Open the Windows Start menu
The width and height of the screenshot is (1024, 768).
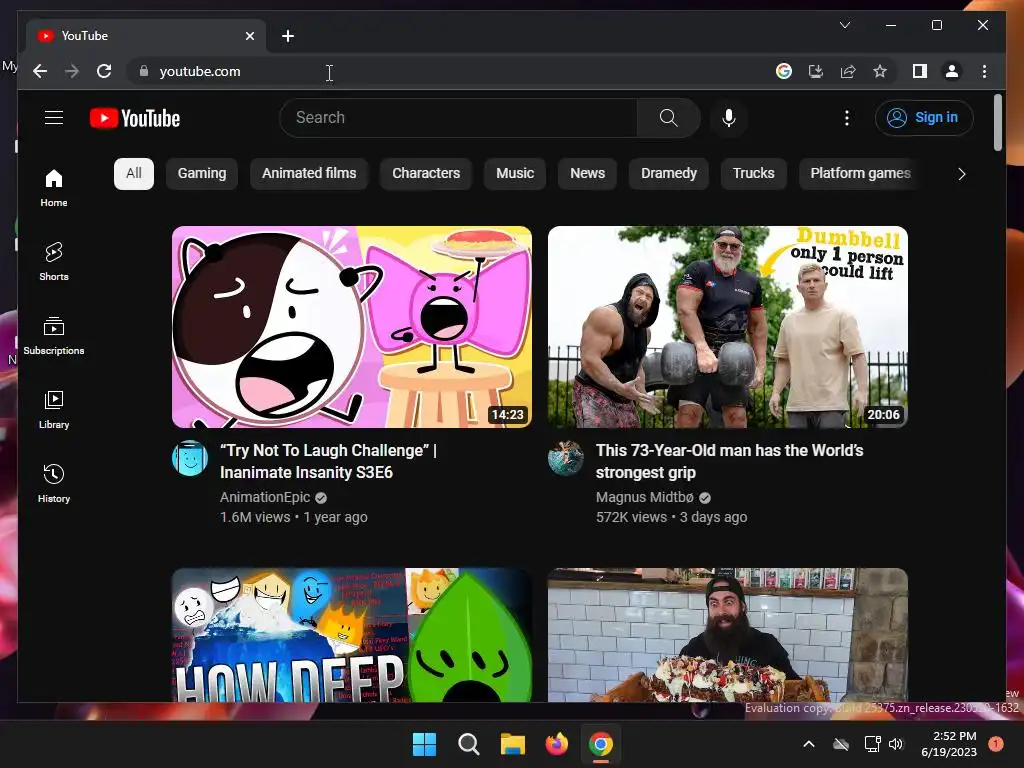coord(424,744)
